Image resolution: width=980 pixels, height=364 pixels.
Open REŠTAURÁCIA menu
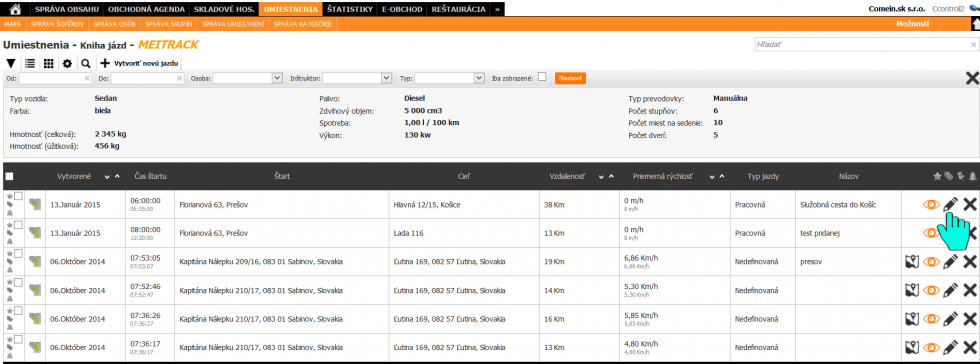[458, 9]
